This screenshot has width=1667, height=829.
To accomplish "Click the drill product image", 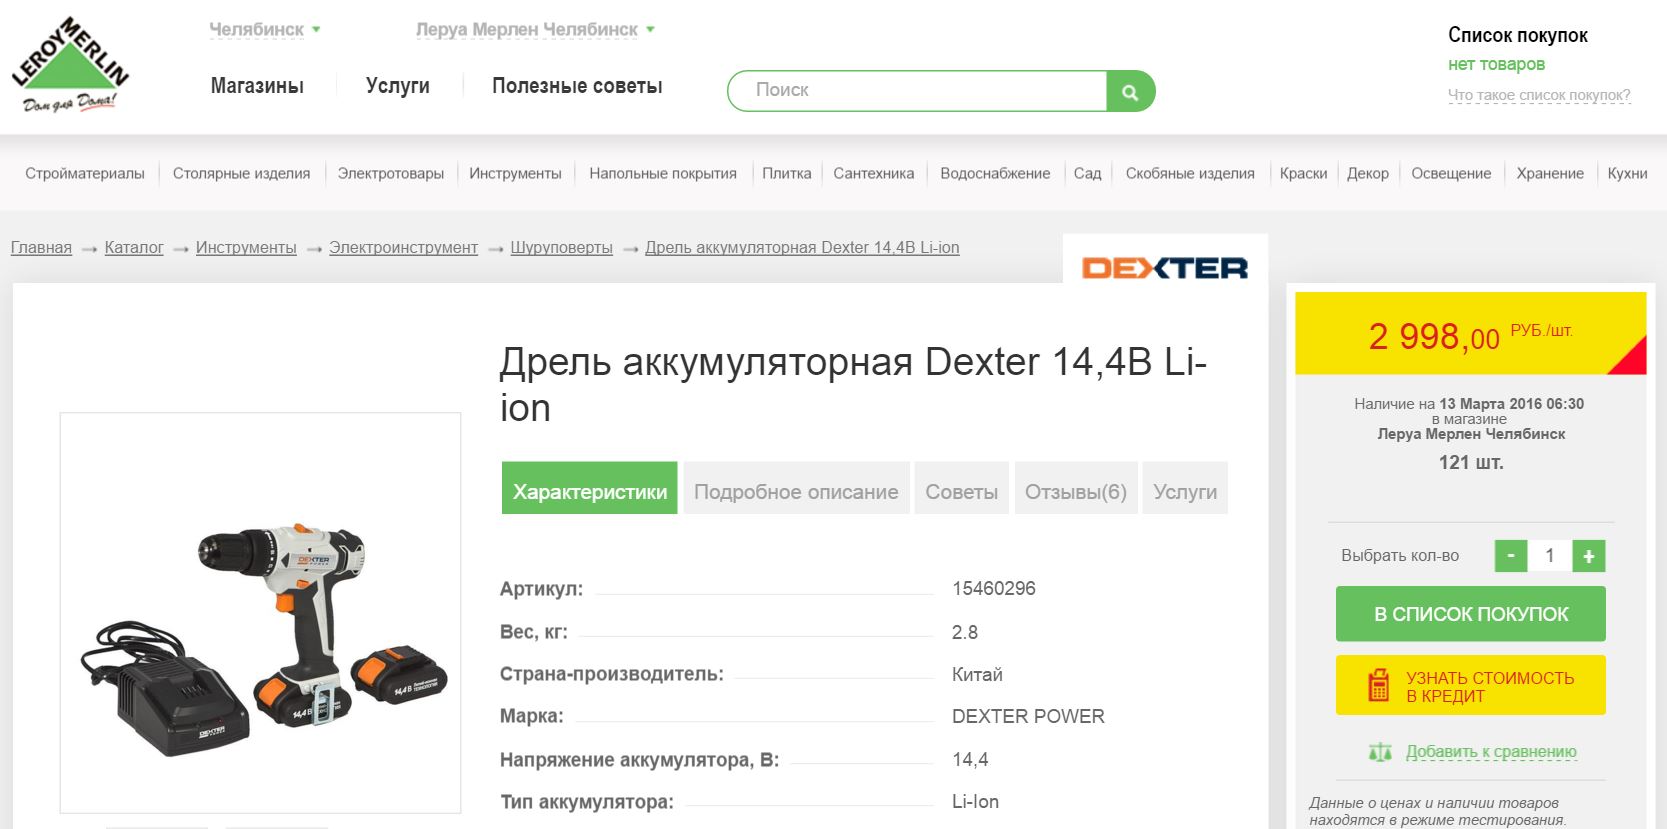I will click(x=261, y=613).
